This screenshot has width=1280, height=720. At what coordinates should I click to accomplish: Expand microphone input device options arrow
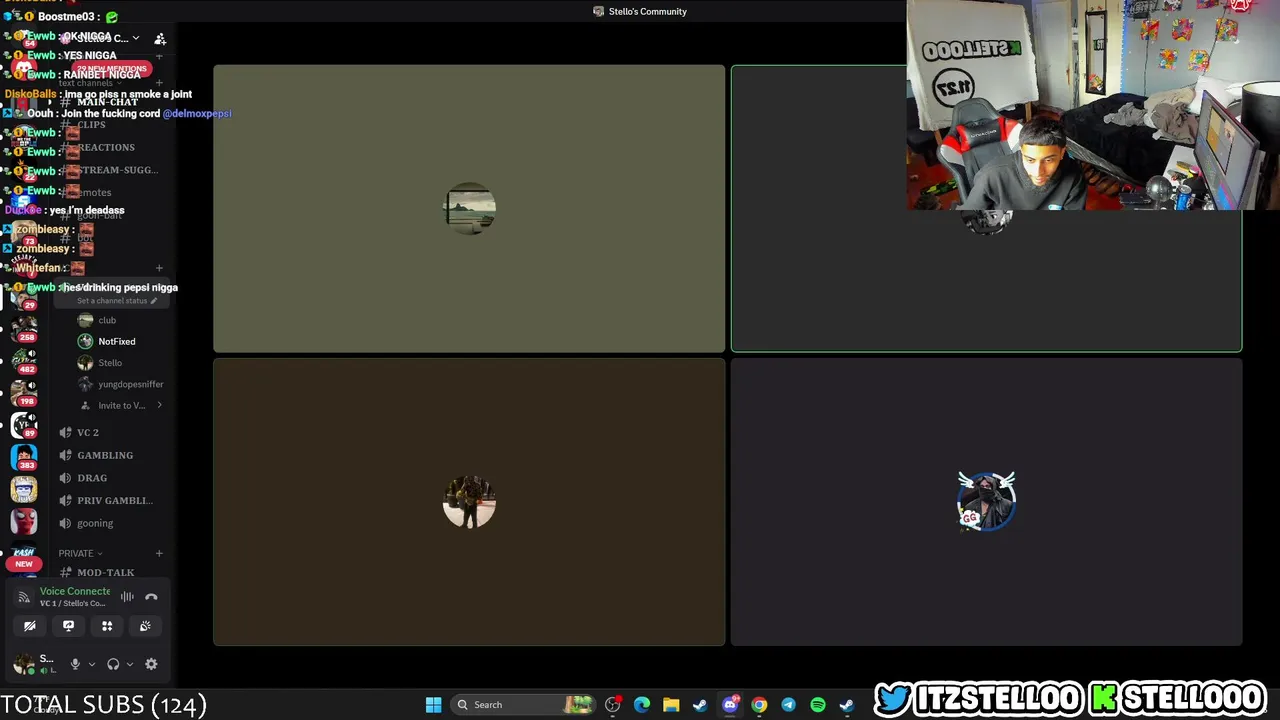[91, 664]
